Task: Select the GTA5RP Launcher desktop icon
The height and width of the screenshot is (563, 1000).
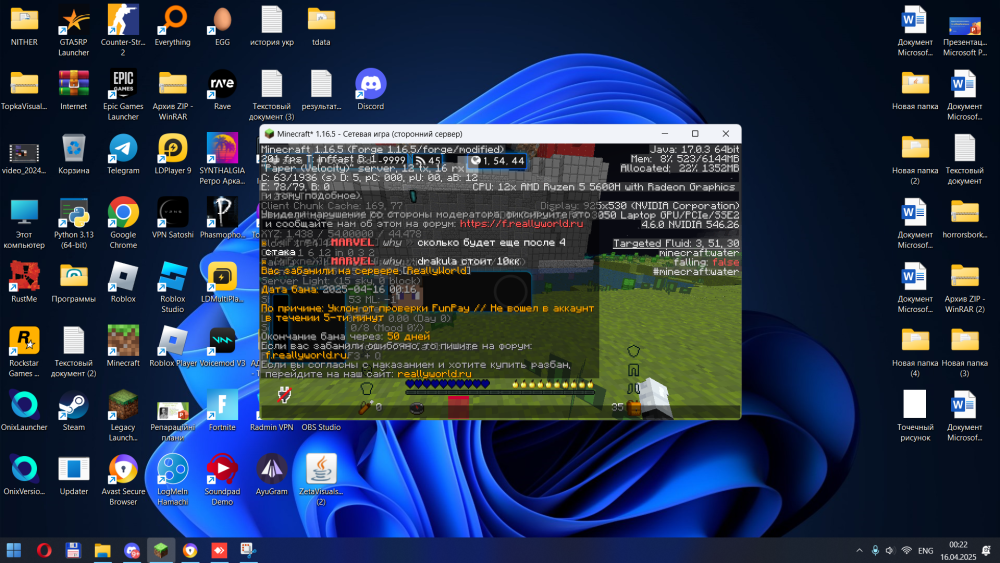Action: click(x=73, y=31)
